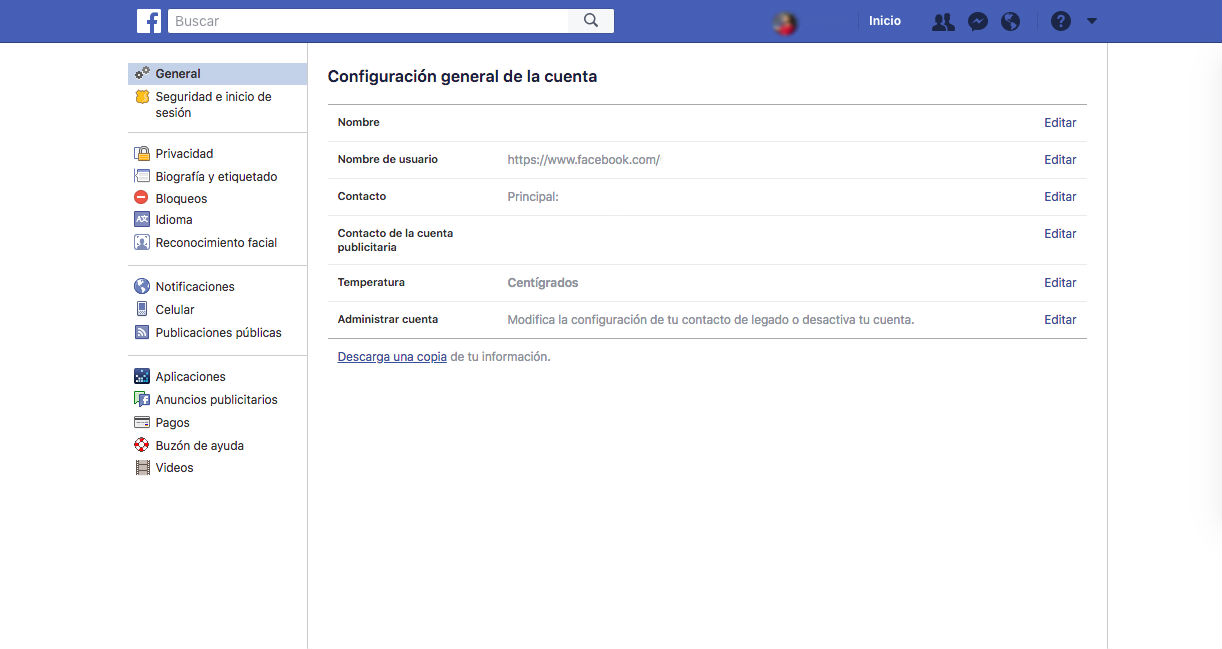Select General settings menu item
Image resolution: width=1222 pixels, height=649 pixels.
tap(217, 74)
